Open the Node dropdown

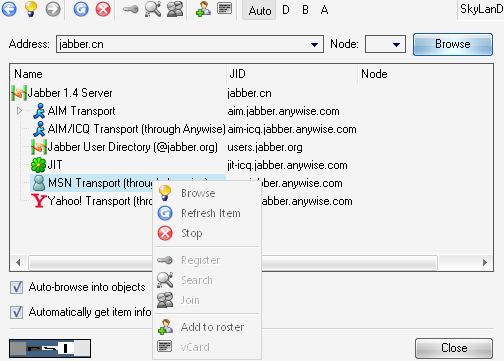pos(396,44)
